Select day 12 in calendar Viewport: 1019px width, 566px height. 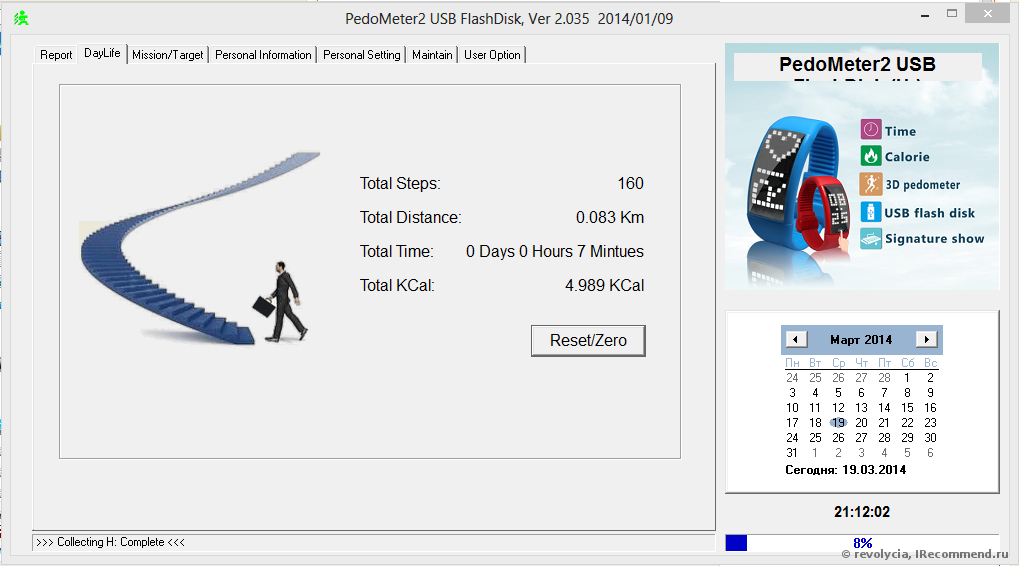pos(838,407)
